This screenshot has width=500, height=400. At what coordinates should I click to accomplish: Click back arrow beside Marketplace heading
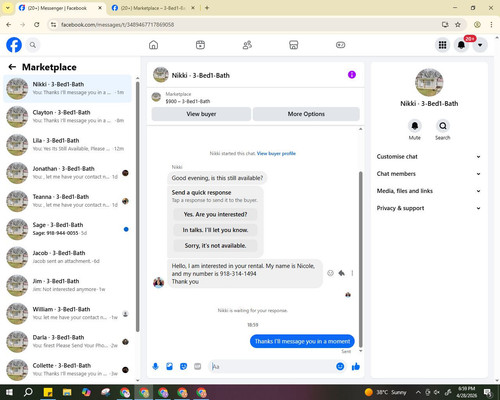(12, 67)
